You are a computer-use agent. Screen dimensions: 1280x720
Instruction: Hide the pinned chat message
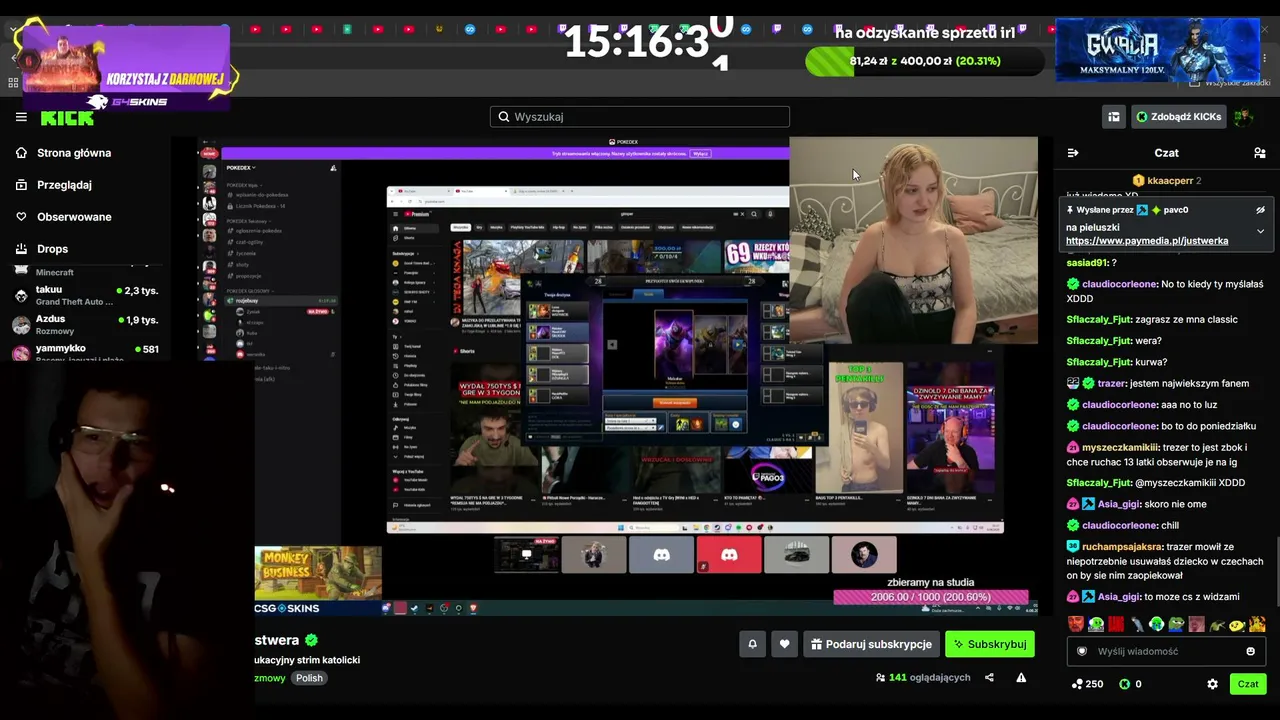click(1260, 210)
